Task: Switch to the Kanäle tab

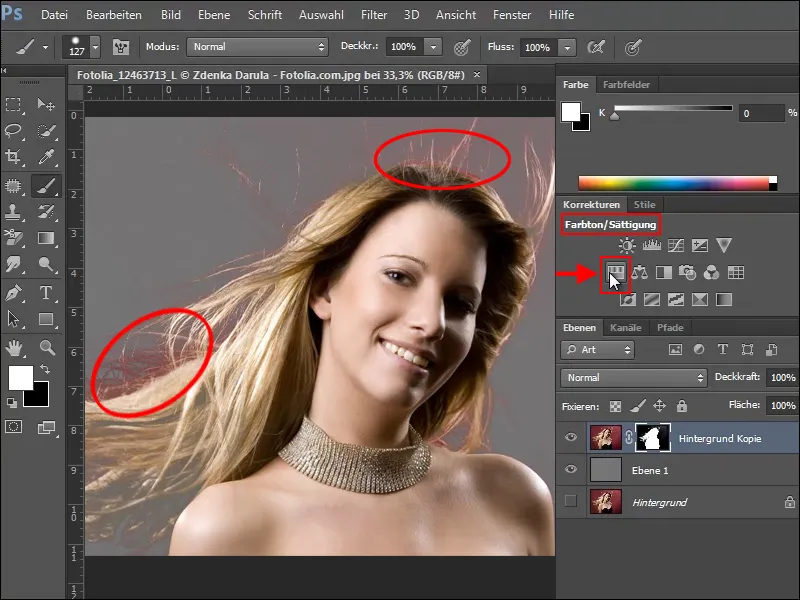Action: (626, 328)
